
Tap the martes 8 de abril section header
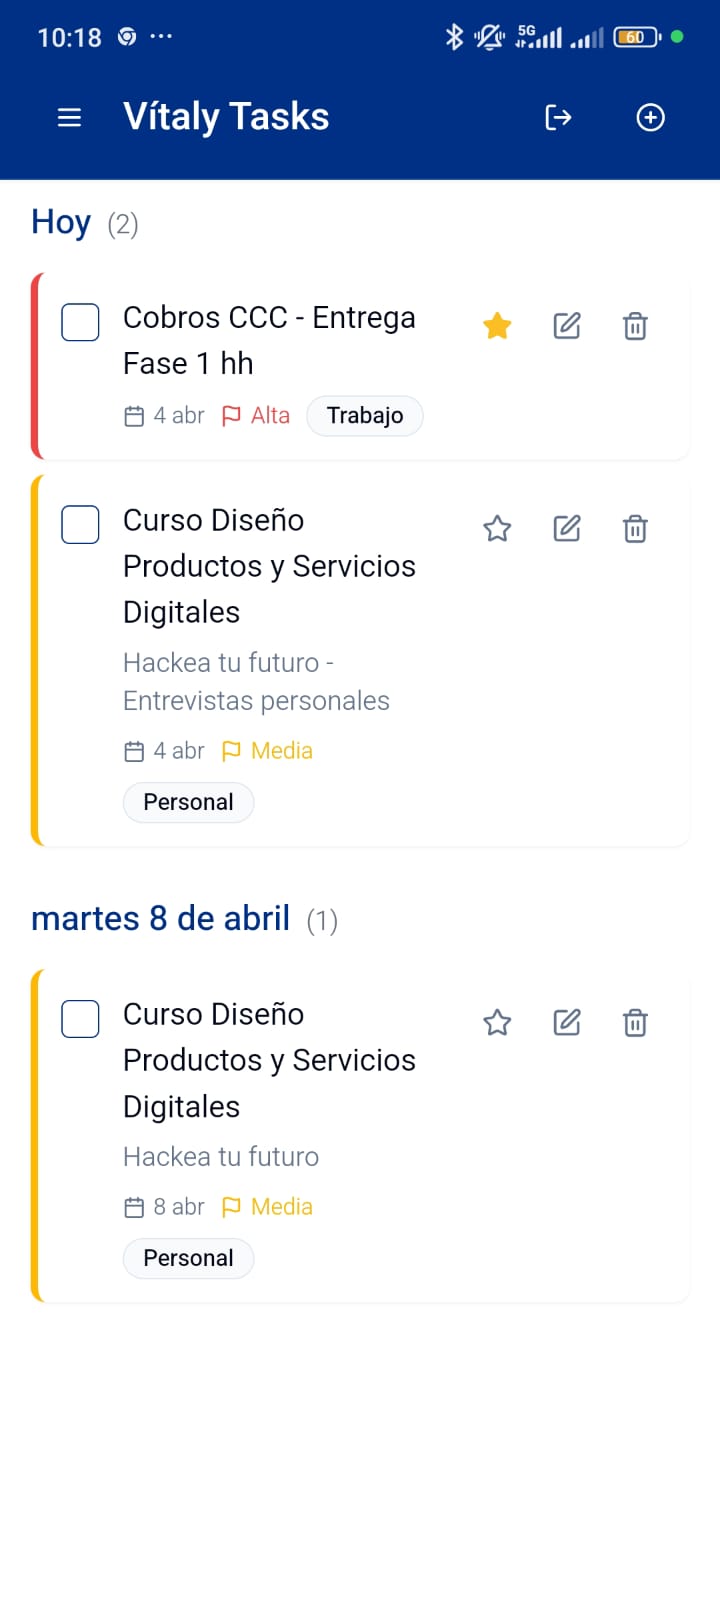(161, 918)
